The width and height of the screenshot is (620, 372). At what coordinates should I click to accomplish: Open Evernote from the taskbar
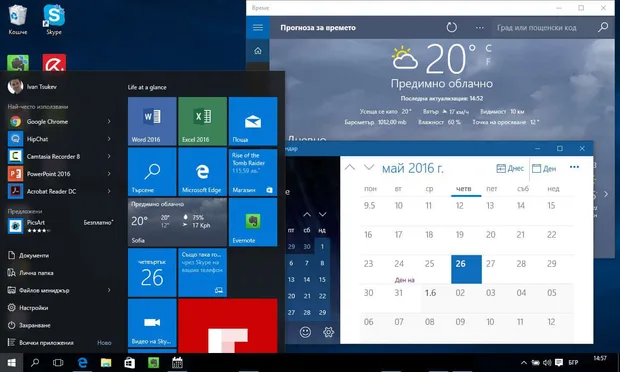pos(153,363)
